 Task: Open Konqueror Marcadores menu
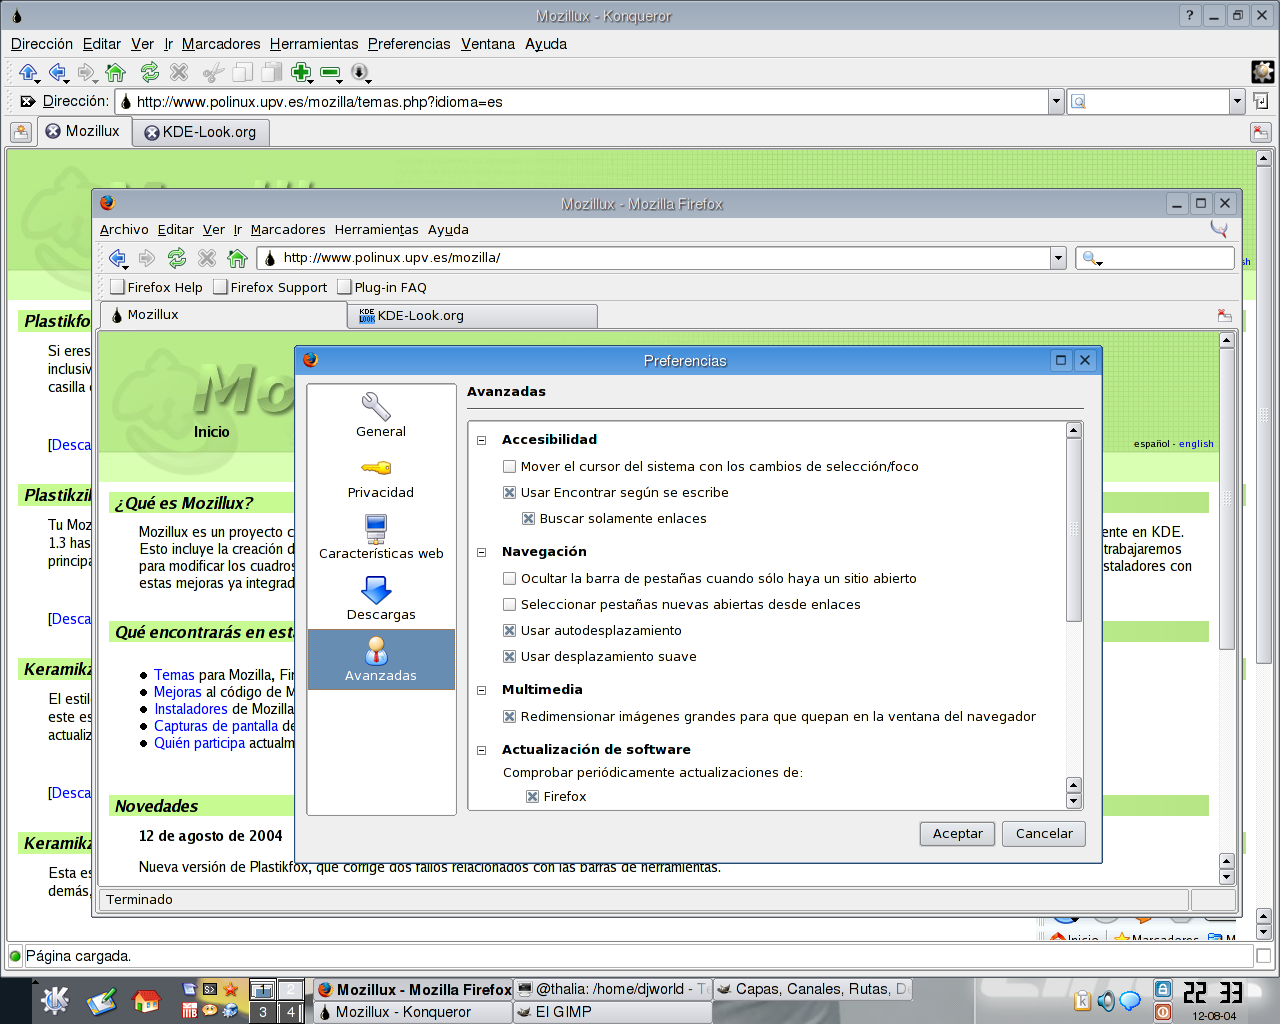click(x=221, y=44)
